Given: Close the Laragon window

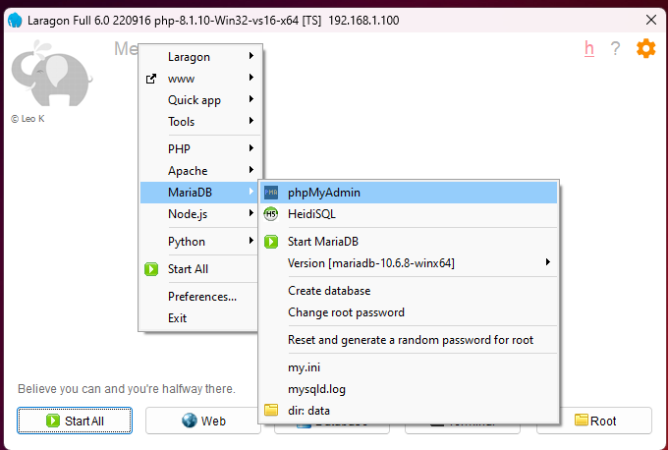Looking at the screenshot, I should click(651, 20).
